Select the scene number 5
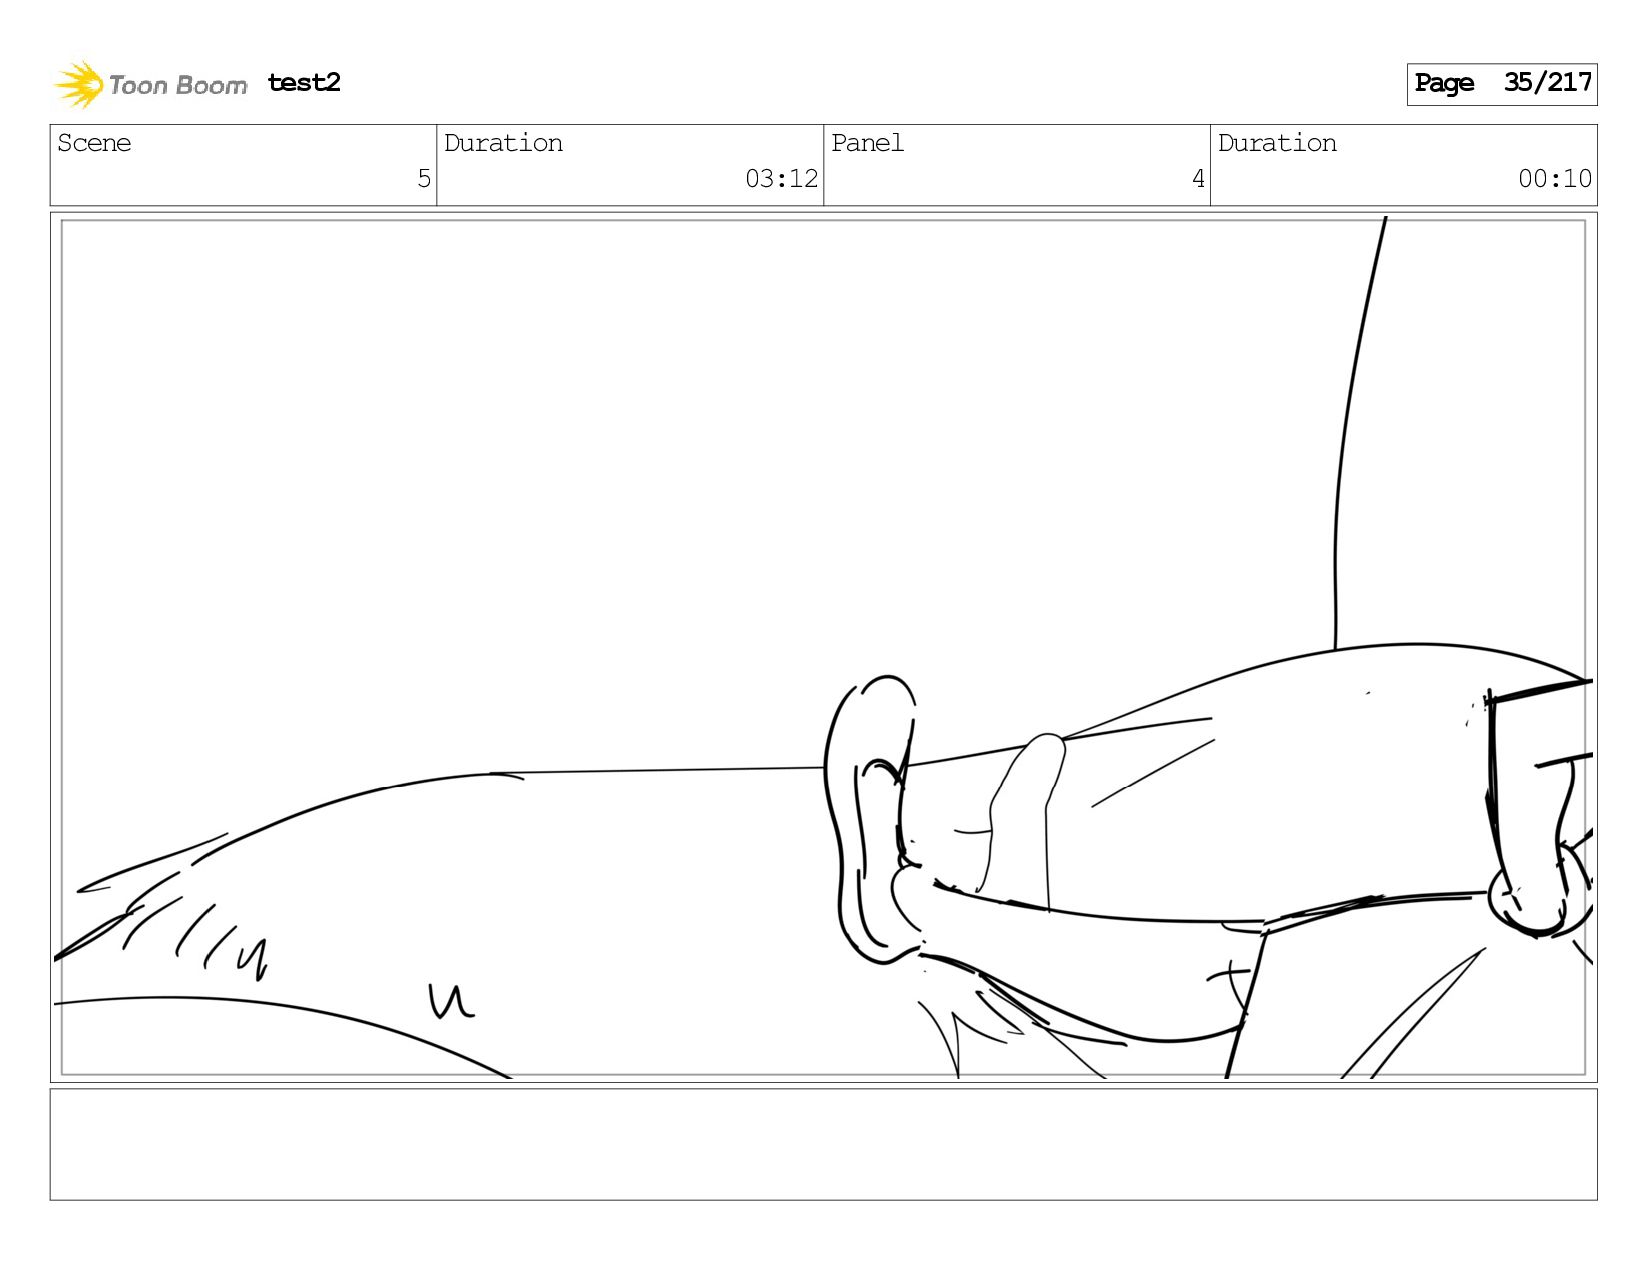 click(424, 179)
